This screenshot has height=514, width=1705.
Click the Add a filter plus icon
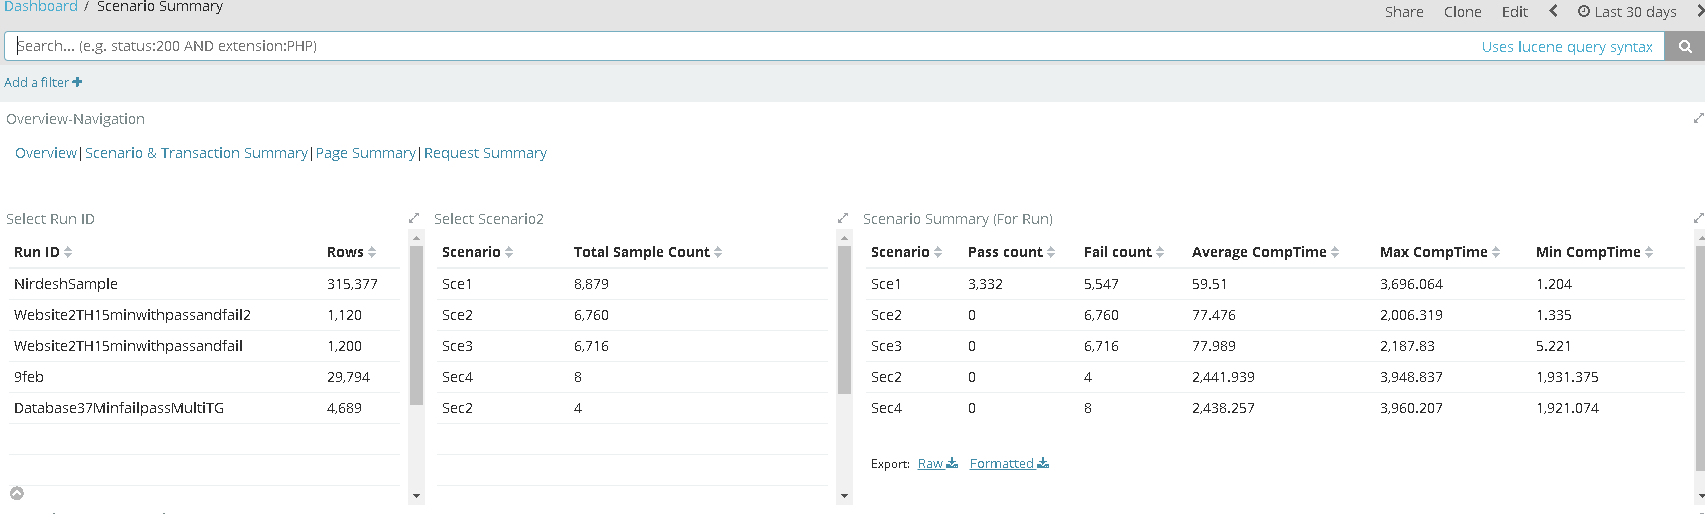[77, 82]
